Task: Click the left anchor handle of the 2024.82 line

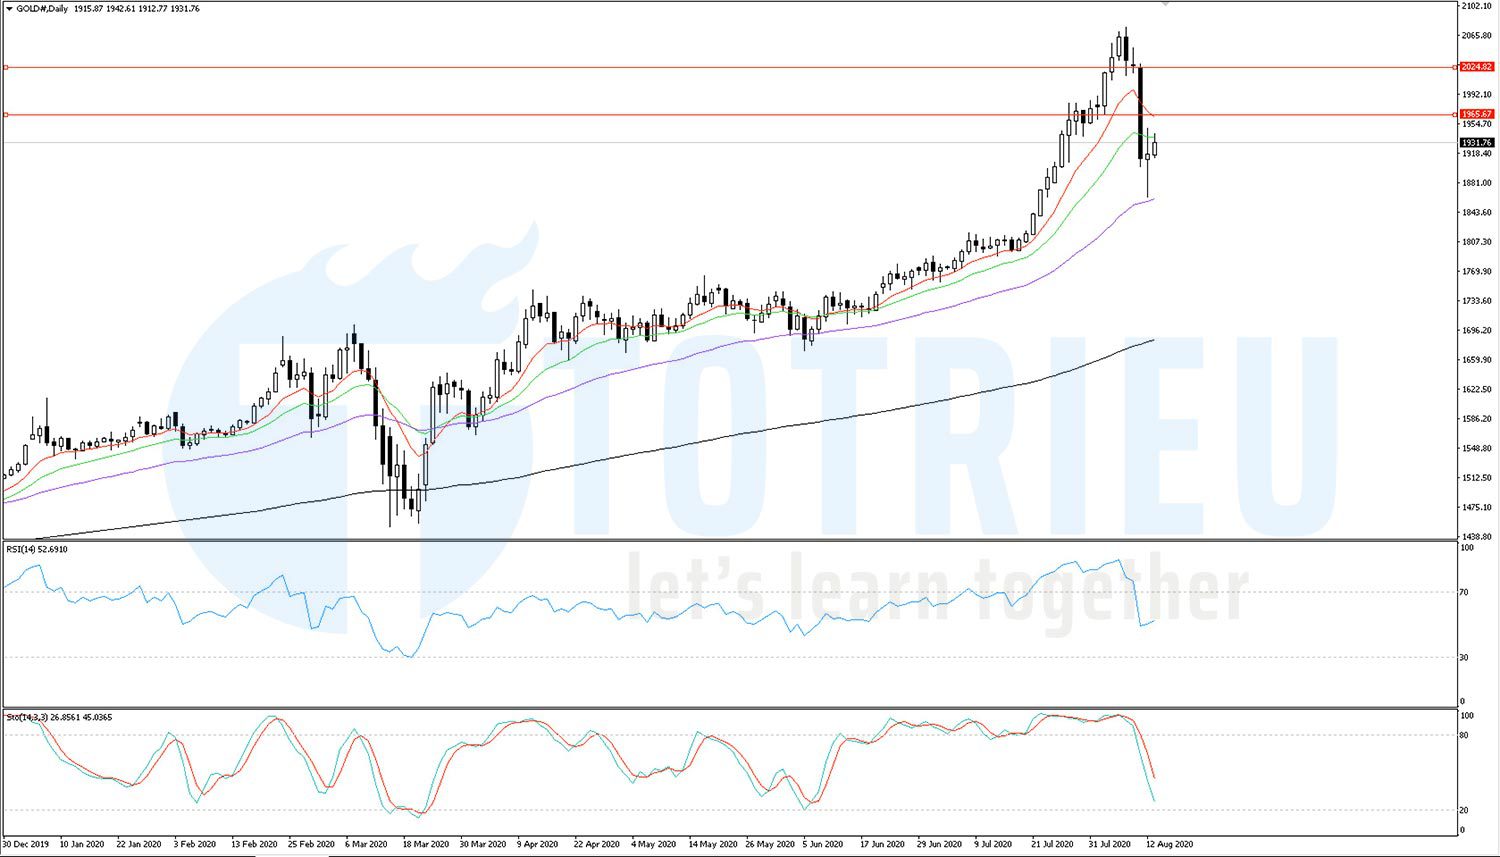Action: pyautogui.click(x=6, y=67)
